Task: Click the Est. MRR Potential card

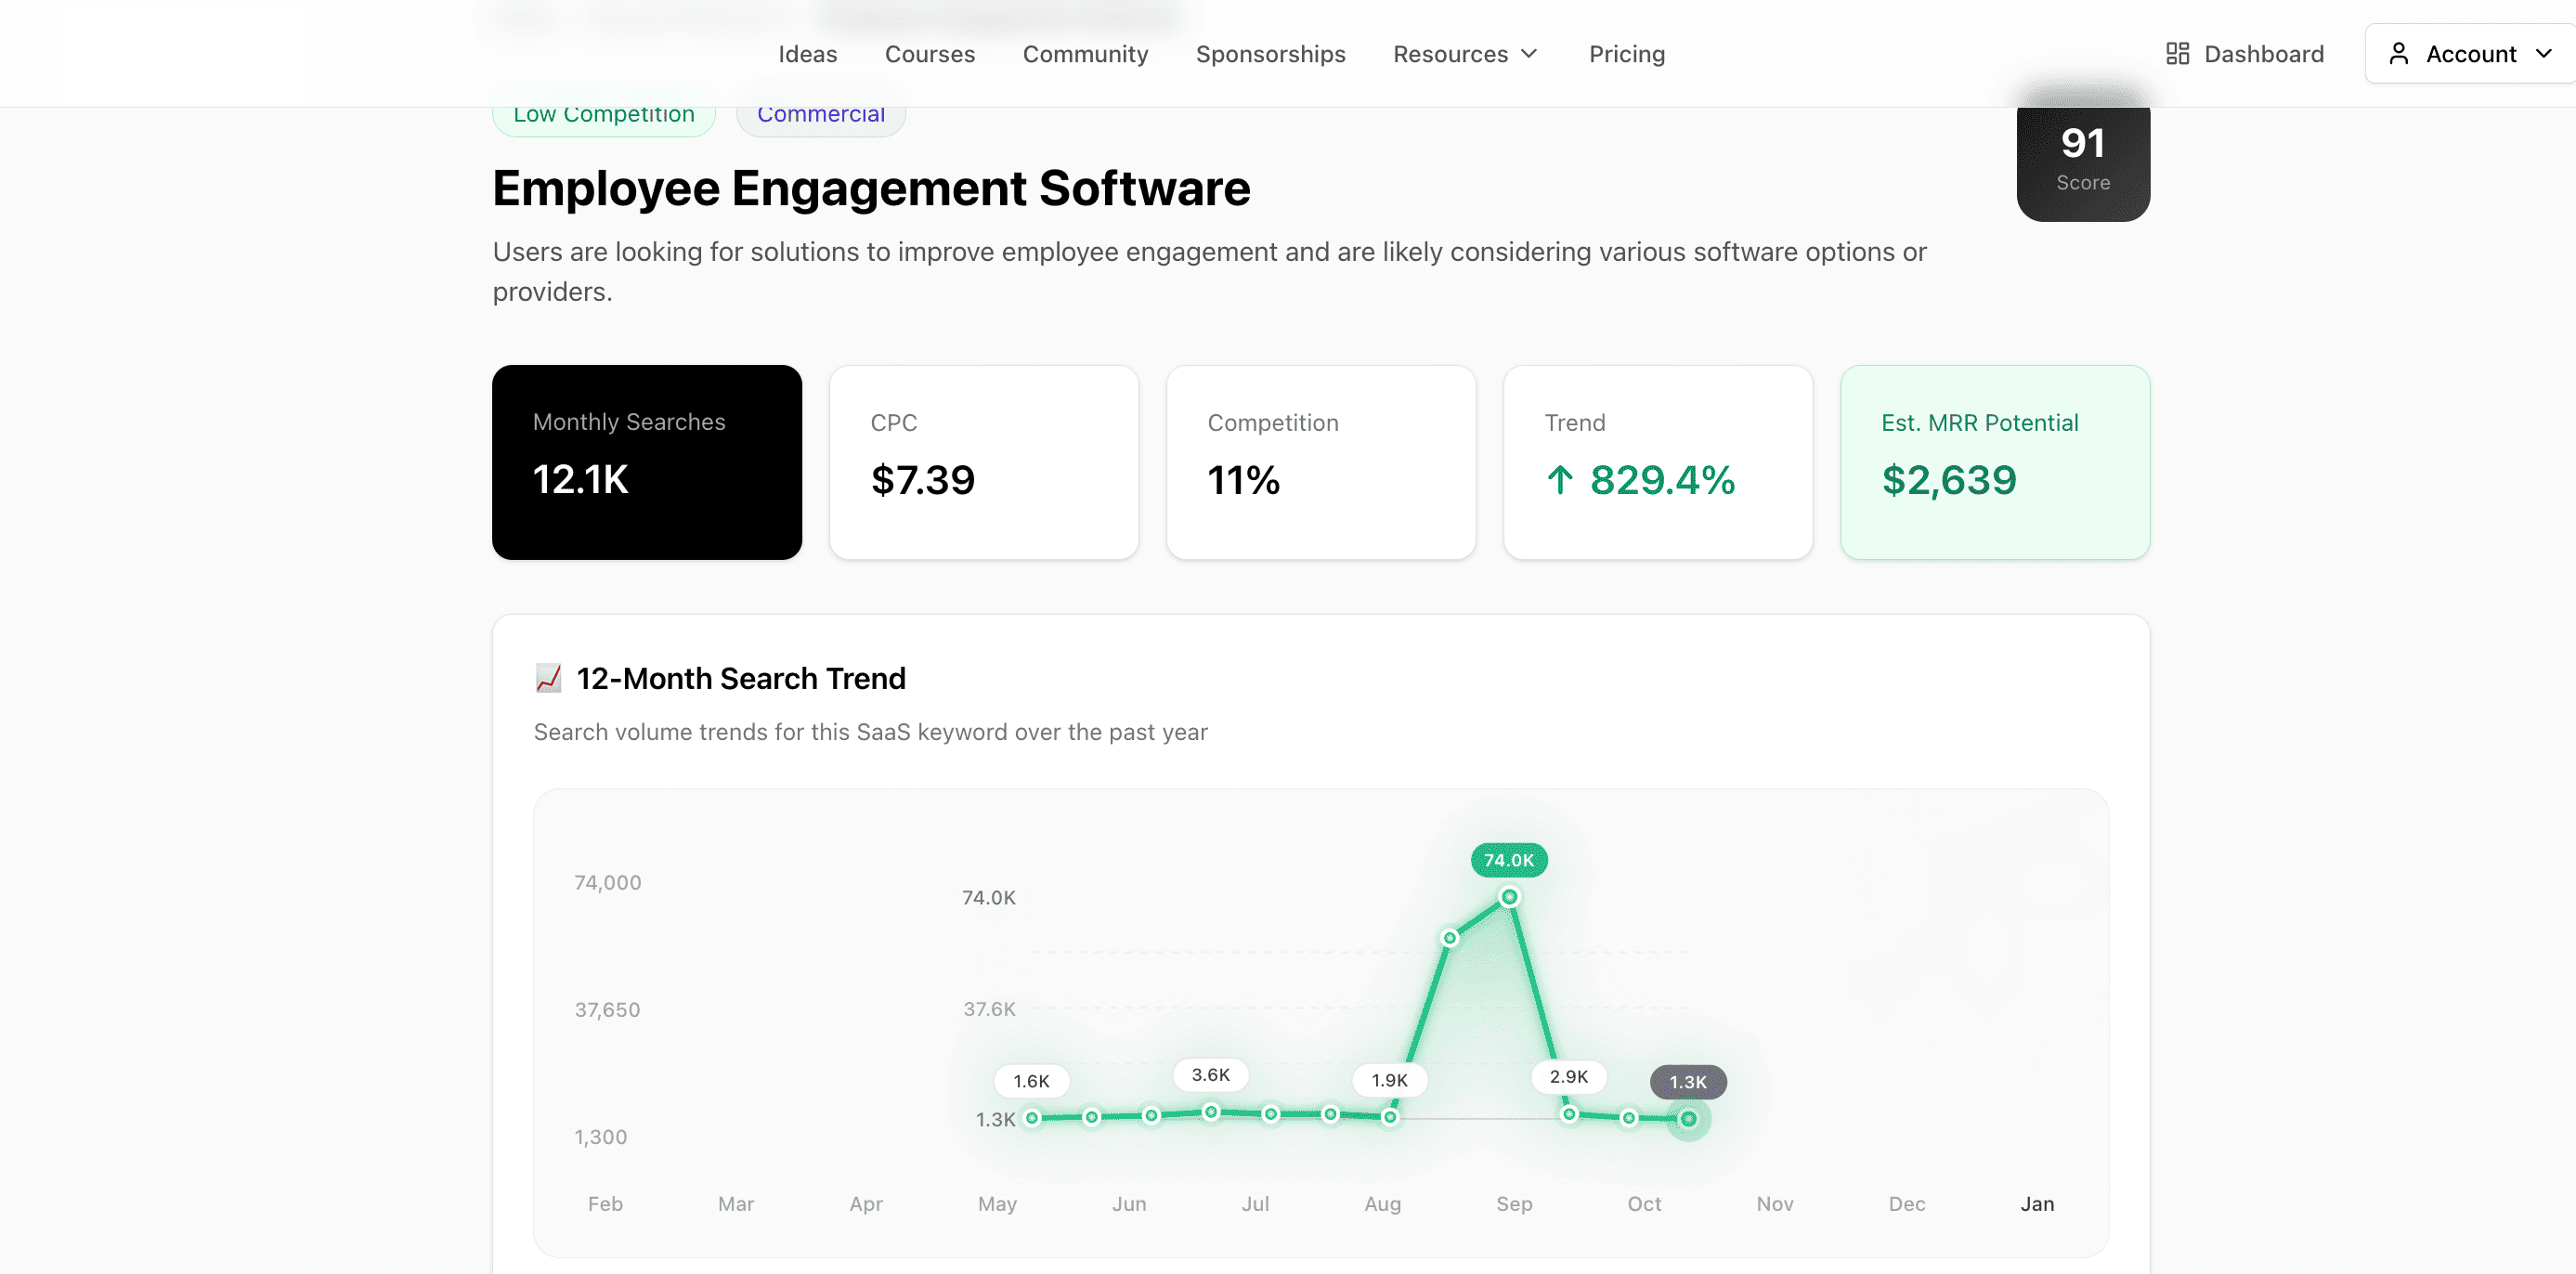Action: (1994, 462)
